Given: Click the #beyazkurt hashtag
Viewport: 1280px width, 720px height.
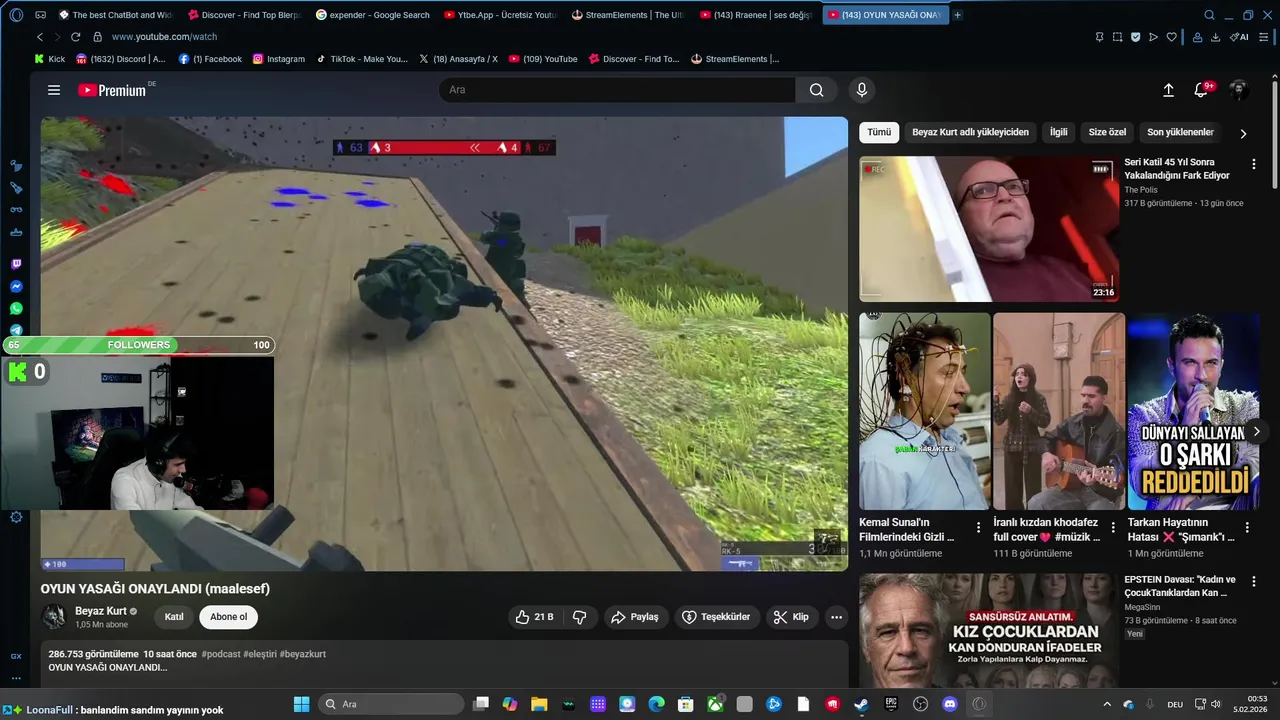Looking at the screenshot, I should tap(302, 654).
